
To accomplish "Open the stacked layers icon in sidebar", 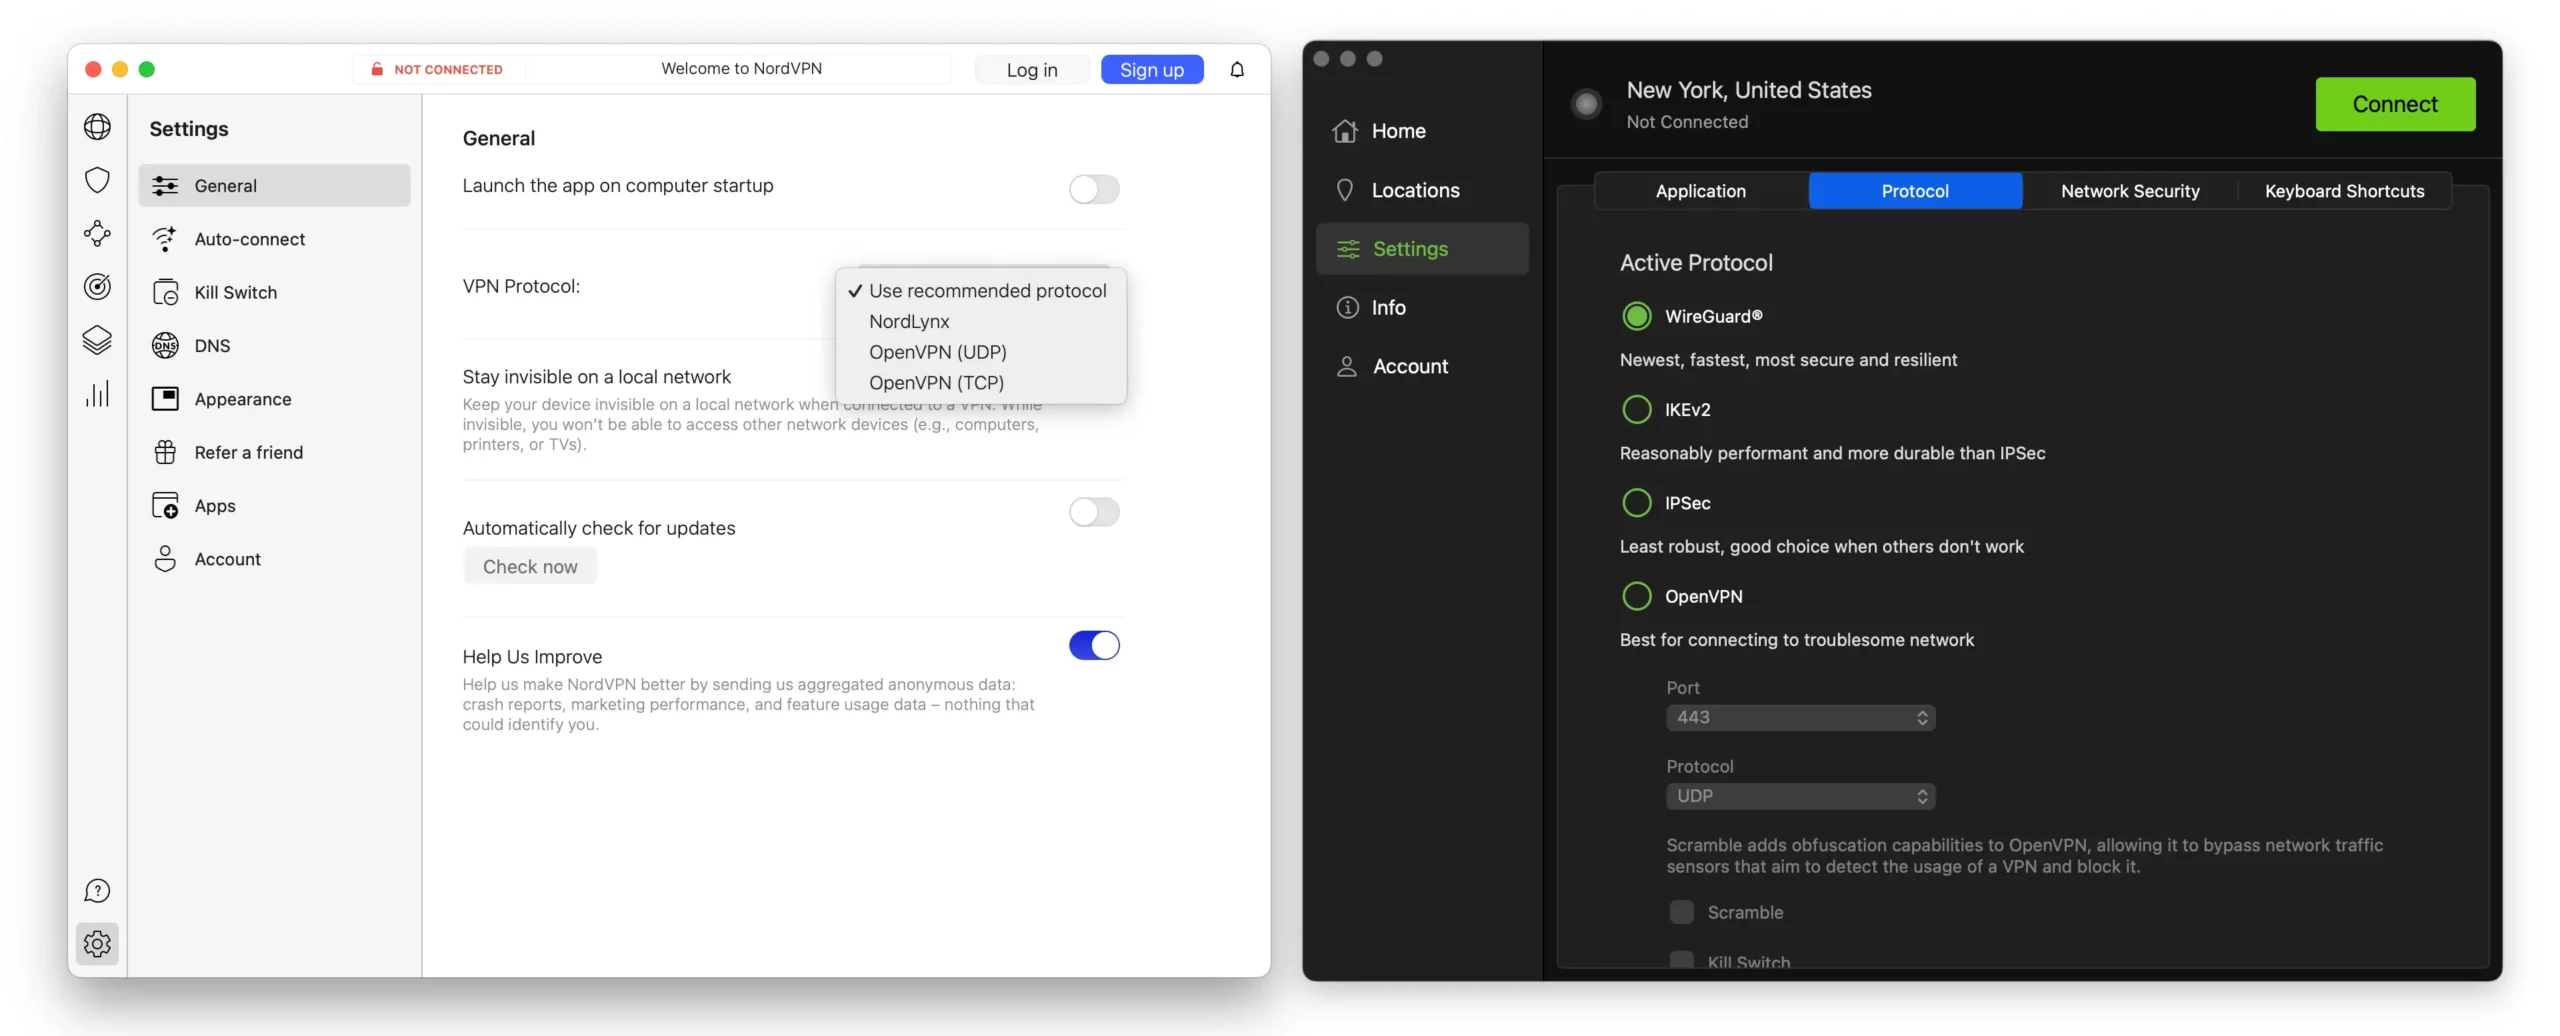I will 97,340.
